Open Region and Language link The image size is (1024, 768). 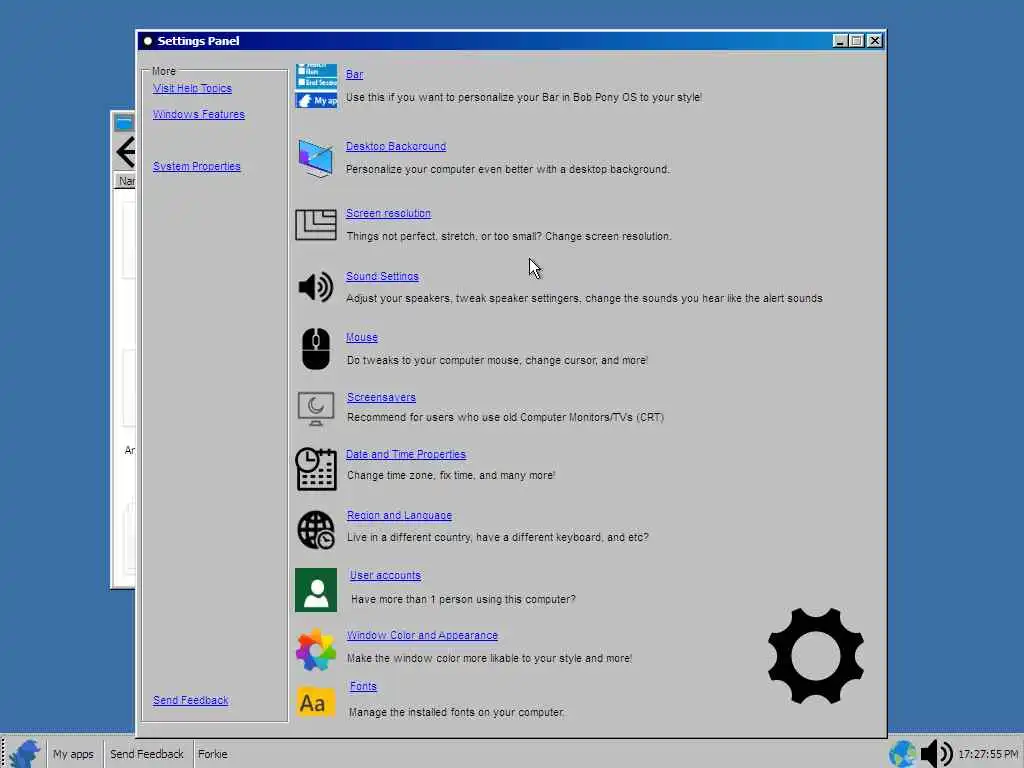(x=399, y=515)
